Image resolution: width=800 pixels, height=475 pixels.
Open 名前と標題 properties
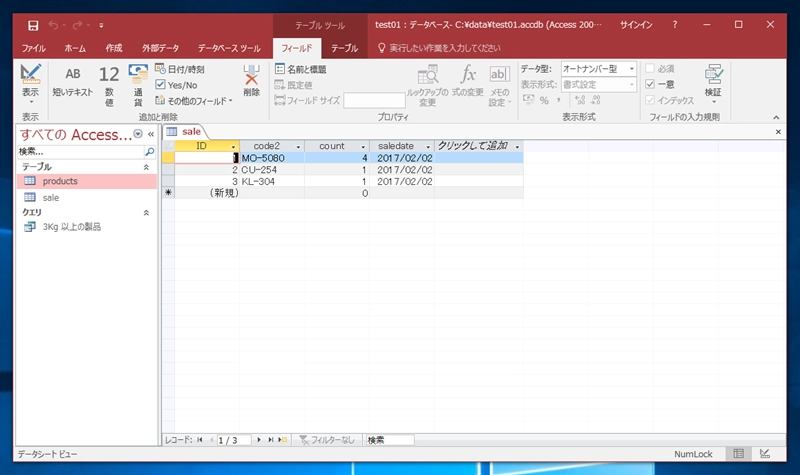301,69
